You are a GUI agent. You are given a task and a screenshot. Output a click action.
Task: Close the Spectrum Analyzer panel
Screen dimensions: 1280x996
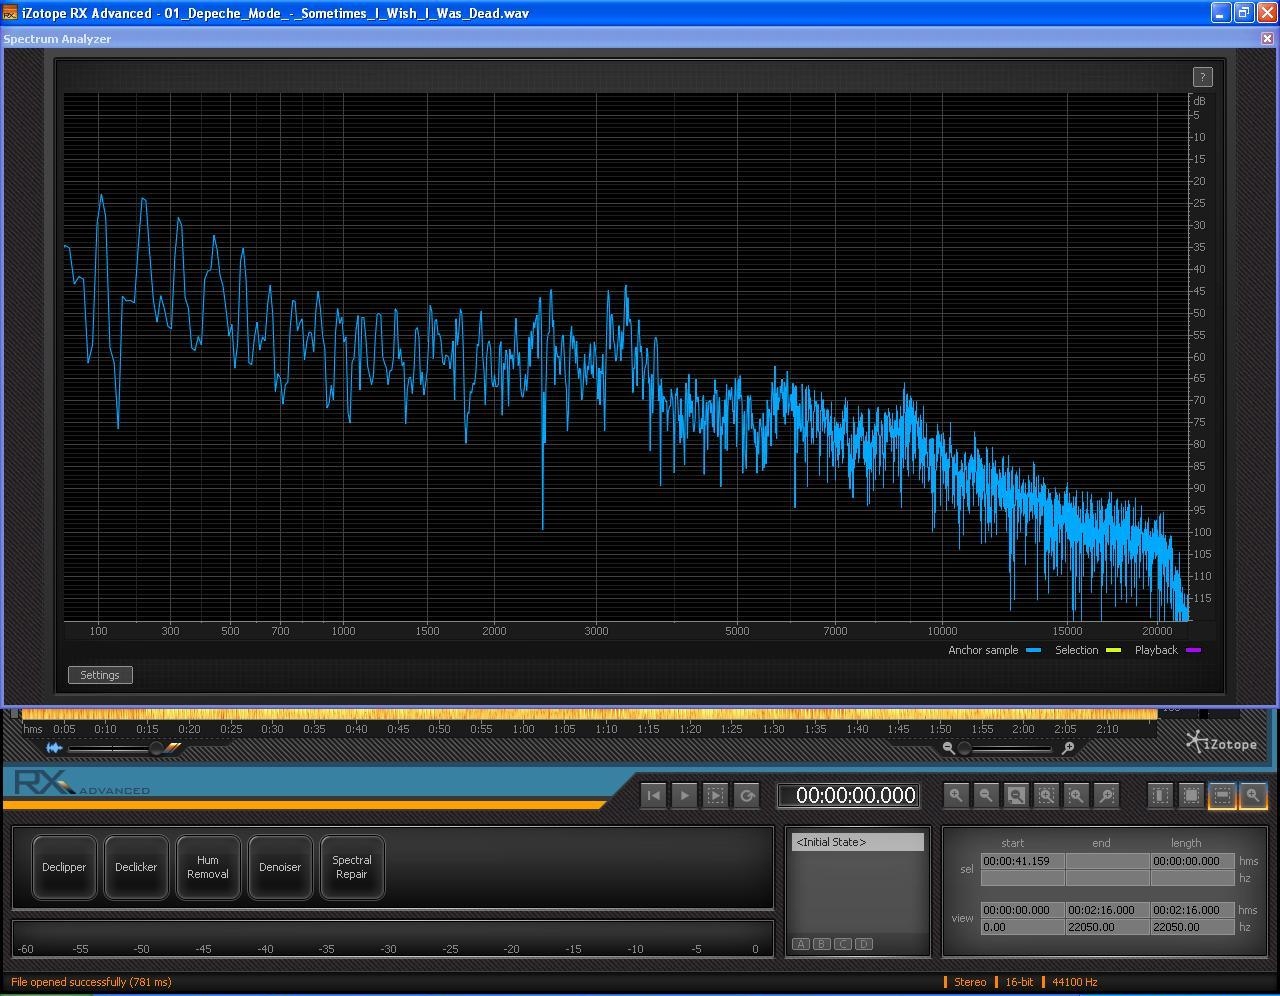(x=1267, y=38)
